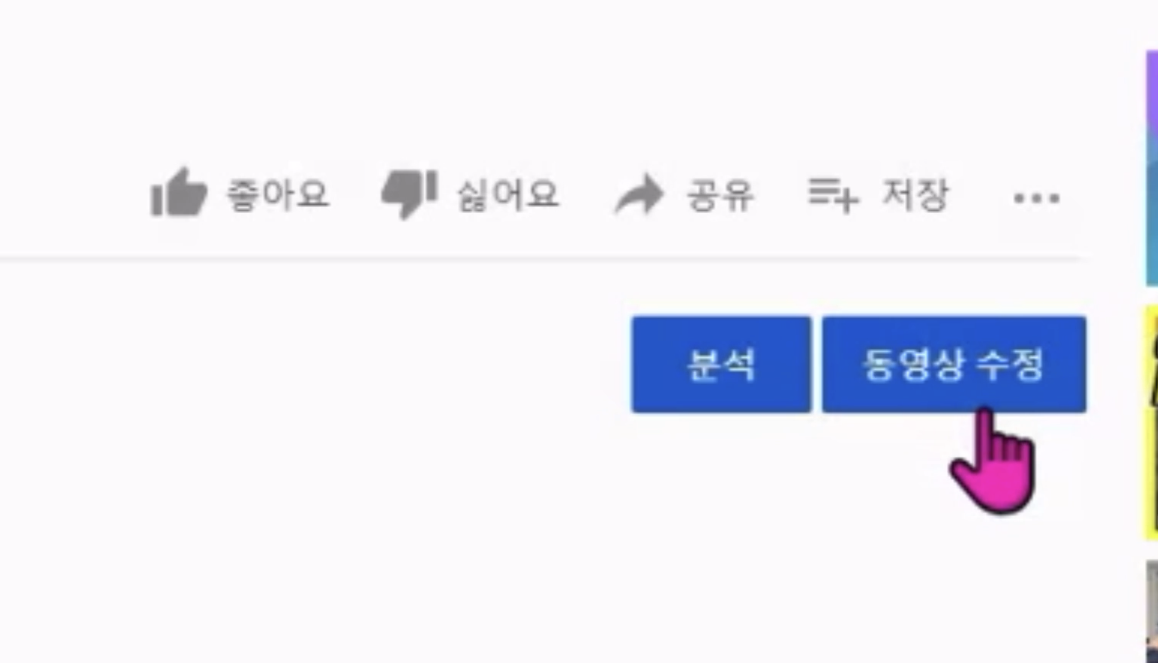Click the 동영상 수정 edit button
This screenshot has height=663, width=1158.
pos(954,364)
